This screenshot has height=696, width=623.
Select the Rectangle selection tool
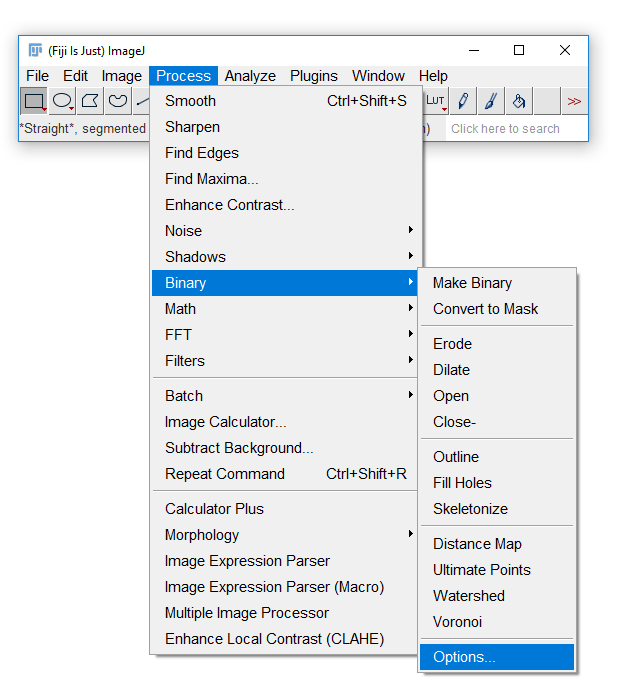point(34,101)
